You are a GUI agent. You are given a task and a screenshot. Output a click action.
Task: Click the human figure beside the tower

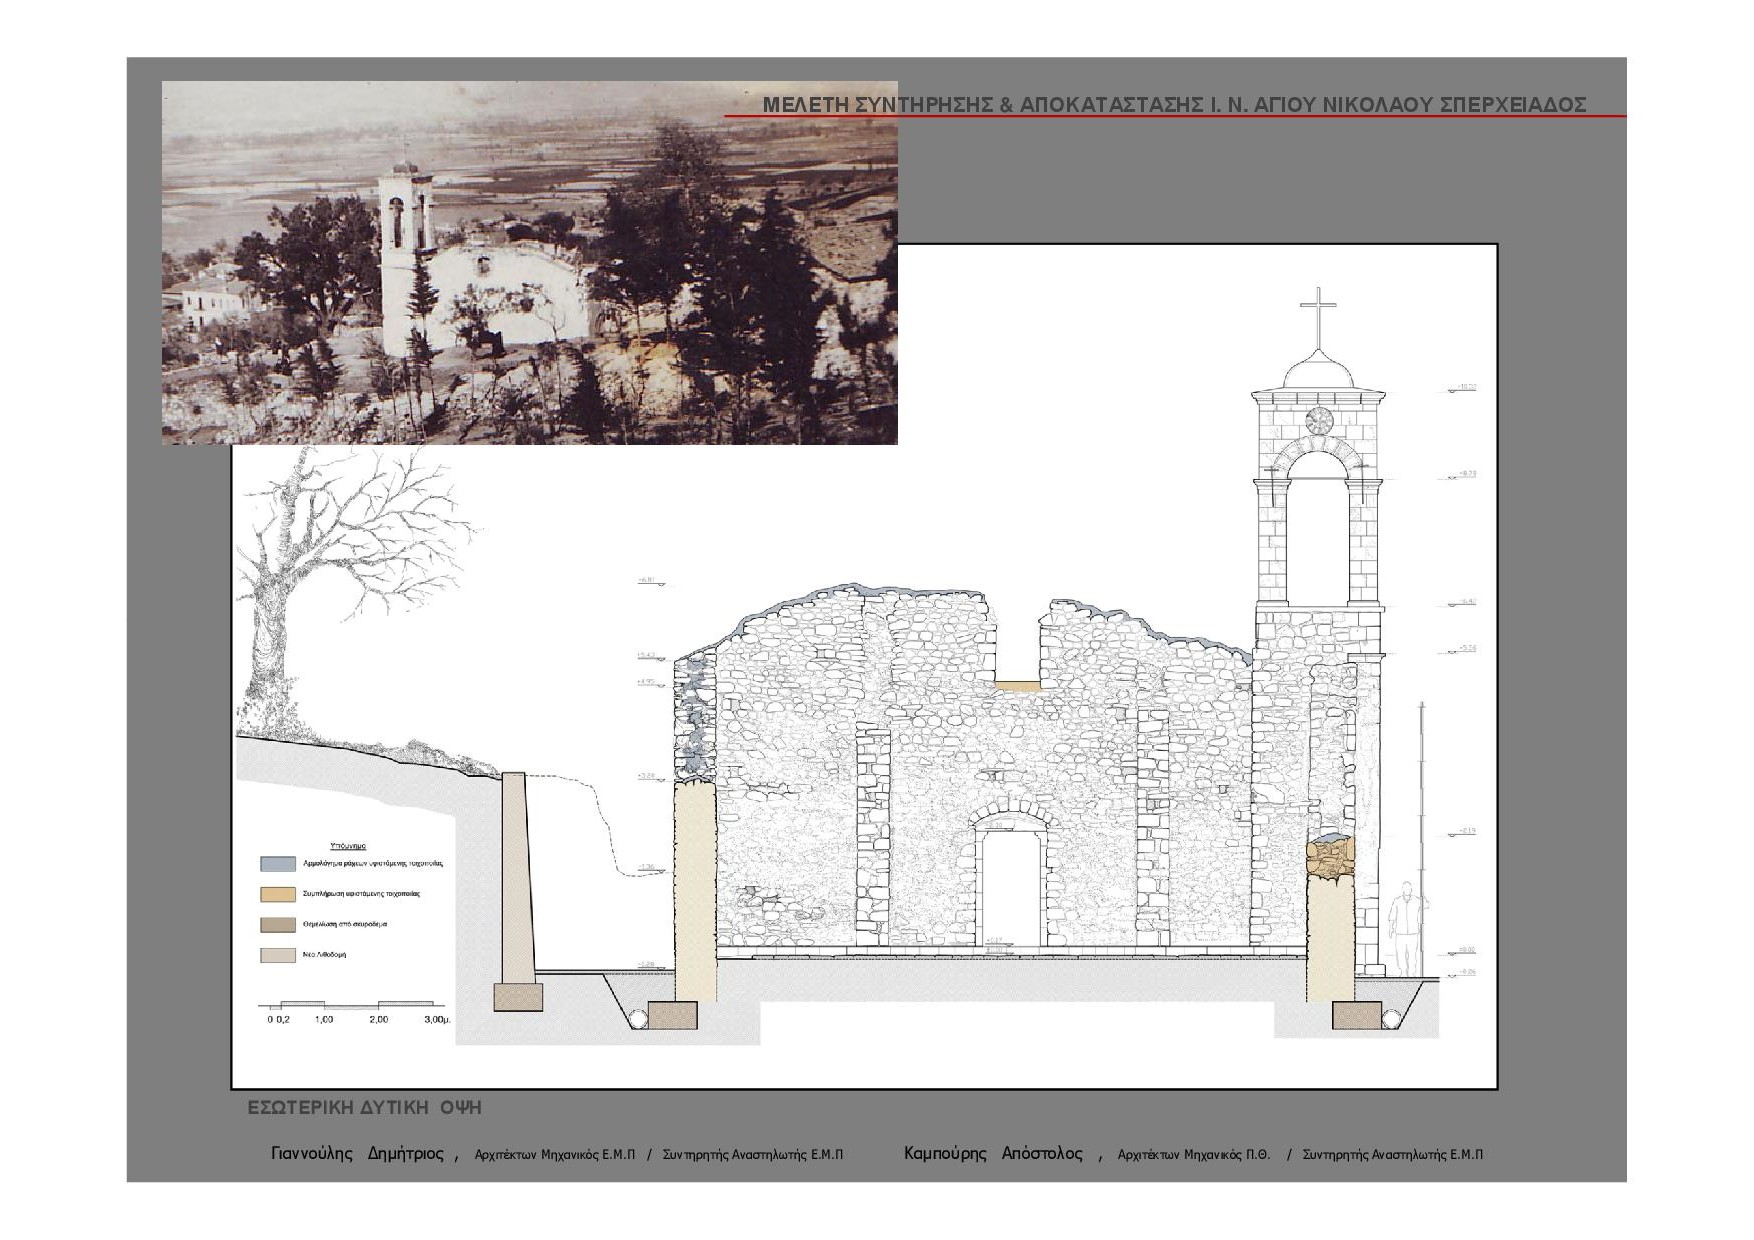[1406, 930]
